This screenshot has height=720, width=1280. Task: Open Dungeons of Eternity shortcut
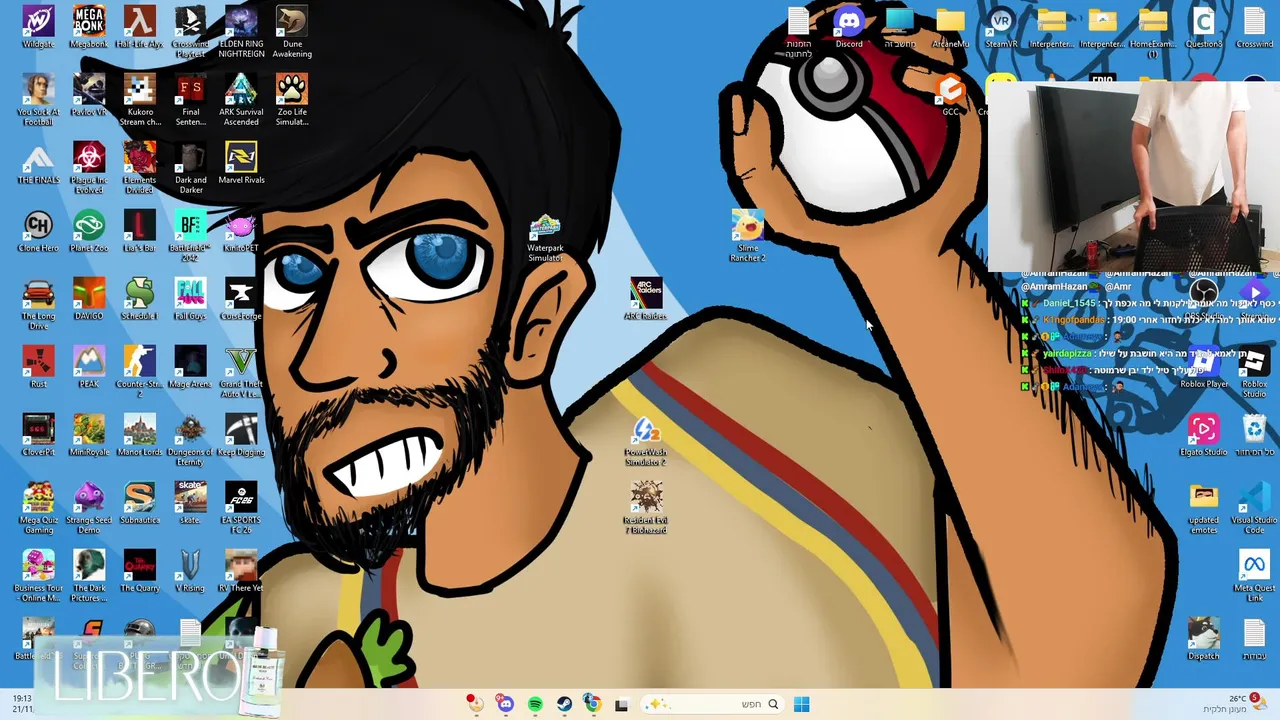tap(190, 440)
